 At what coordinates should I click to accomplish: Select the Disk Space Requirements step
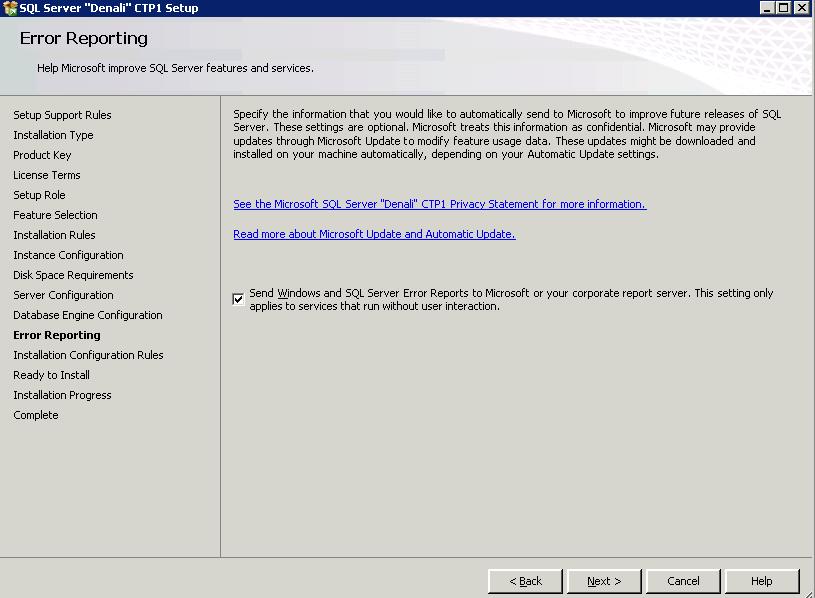coord(73,275)
